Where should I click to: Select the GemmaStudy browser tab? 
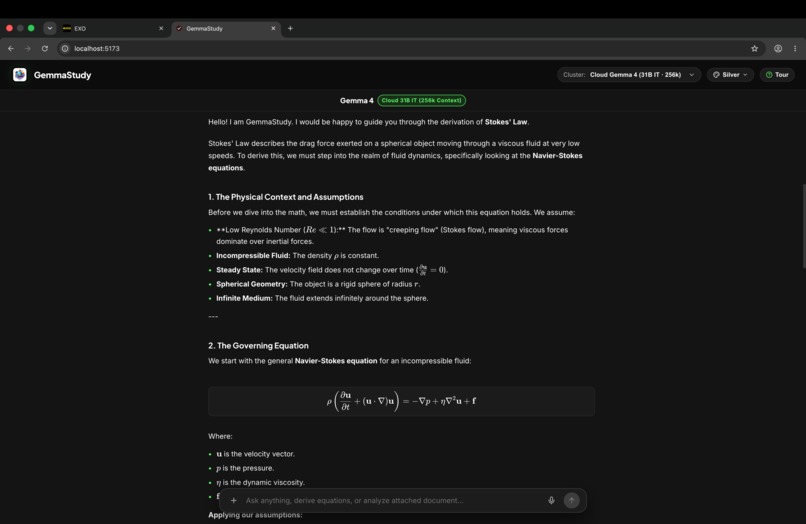(224, 29)
